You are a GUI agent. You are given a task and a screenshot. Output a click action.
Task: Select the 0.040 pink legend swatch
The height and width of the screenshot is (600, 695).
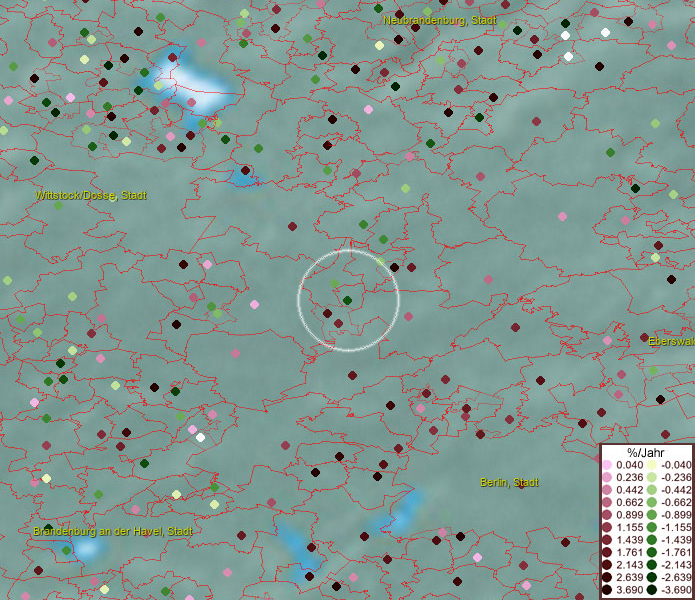(x=607, y=465)
